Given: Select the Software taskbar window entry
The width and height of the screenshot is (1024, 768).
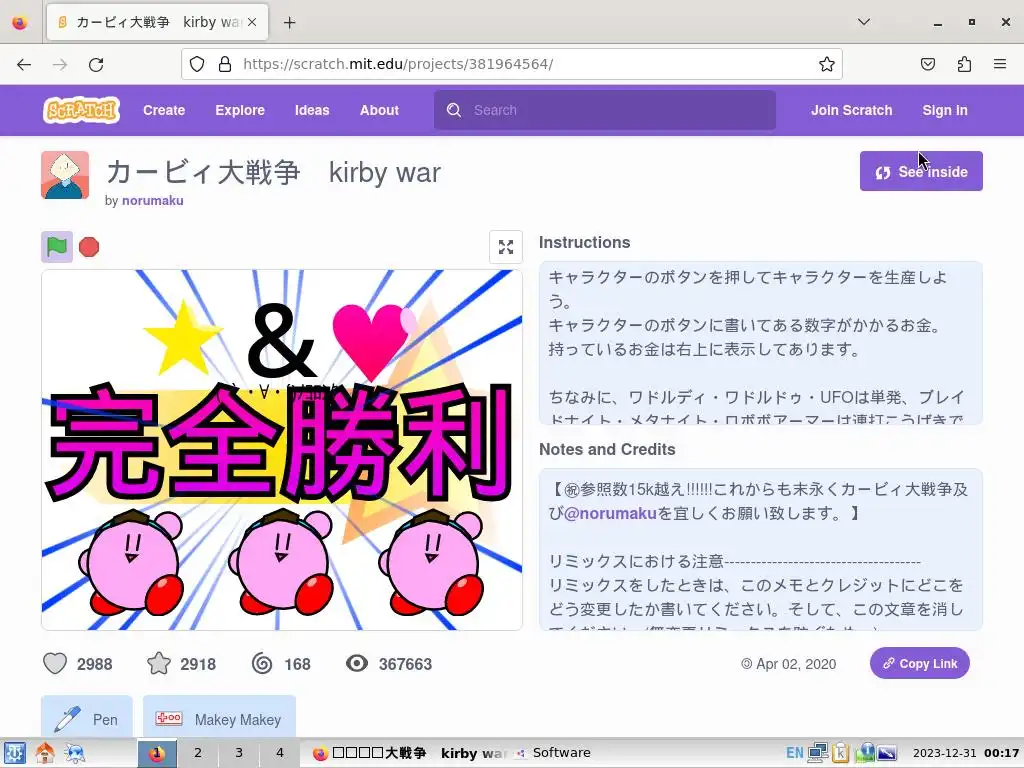Looking at the screenshot, I should (x=553, y=752).
